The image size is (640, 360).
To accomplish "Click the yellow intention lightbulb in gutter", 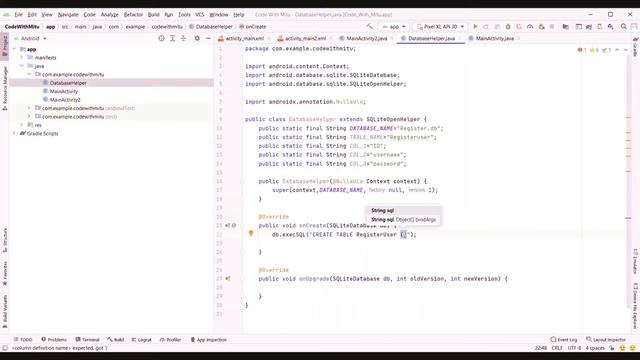I will 251,233.
